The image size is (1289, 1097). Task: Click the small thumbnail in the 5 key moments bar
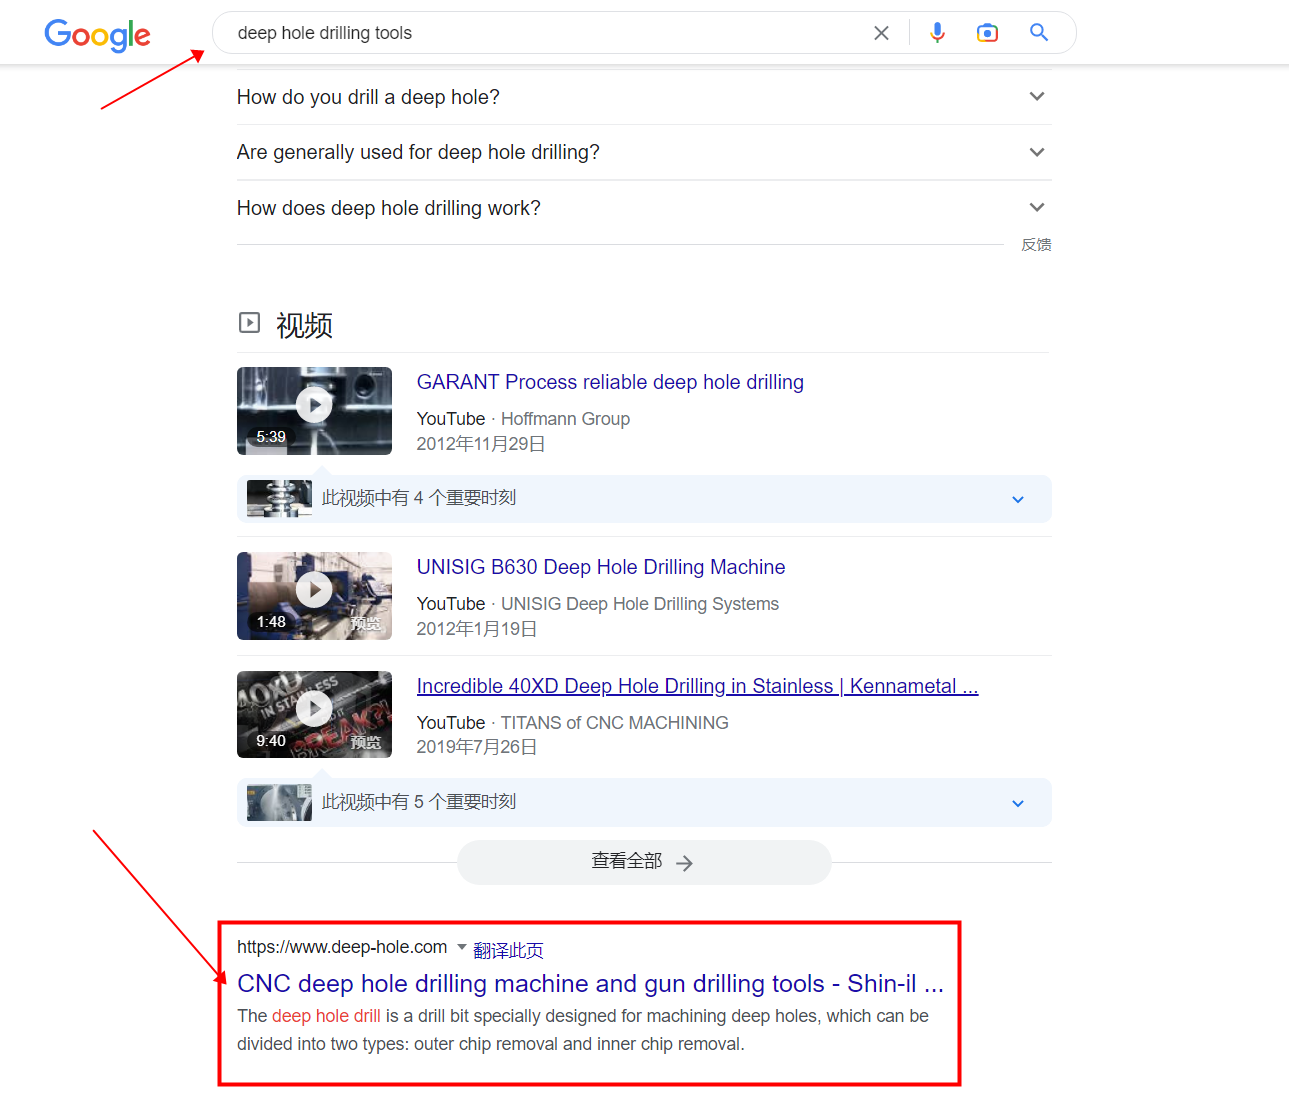[279, 803]
